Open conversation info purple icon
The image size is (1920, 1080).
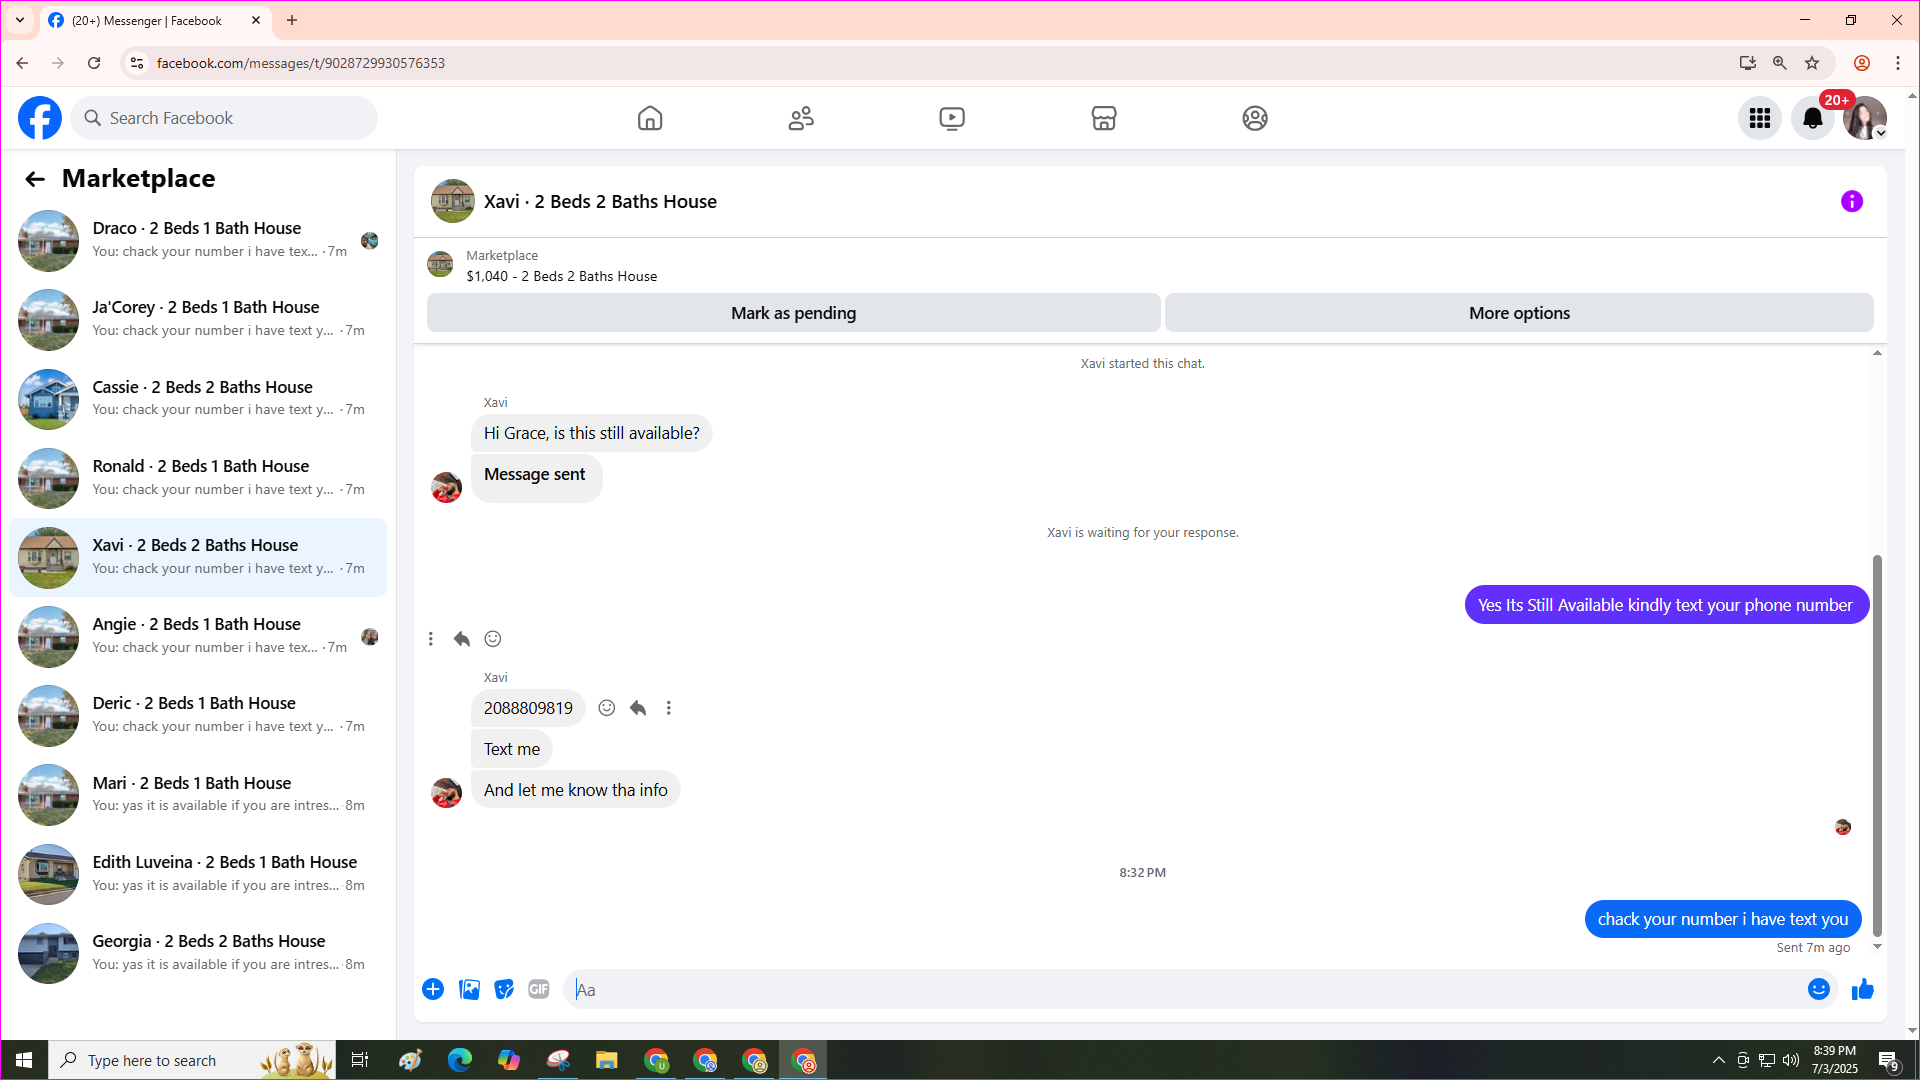point(1851,201)
